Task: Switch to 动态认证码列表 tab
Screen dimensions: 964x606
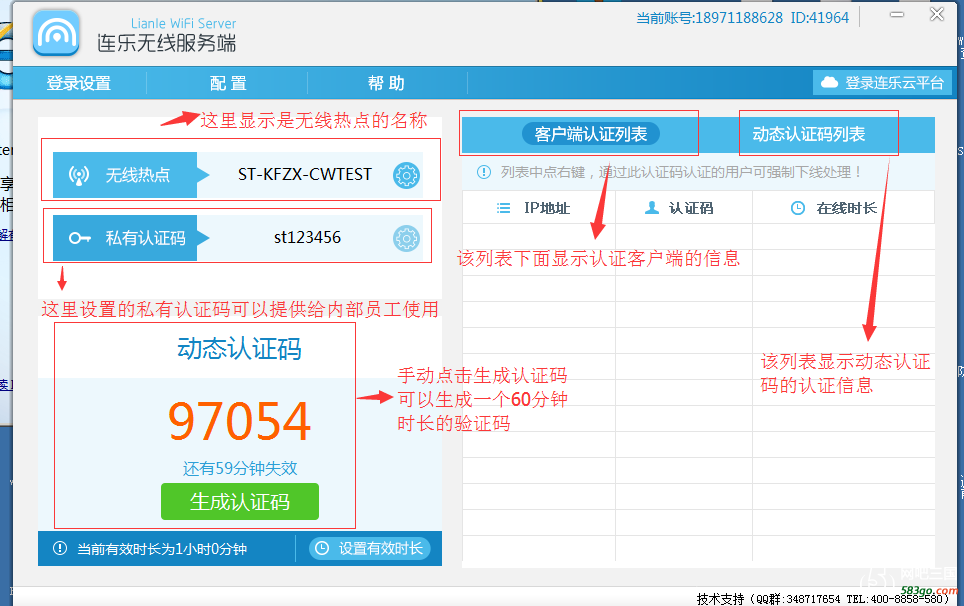Action: click(x=808, y=134)
